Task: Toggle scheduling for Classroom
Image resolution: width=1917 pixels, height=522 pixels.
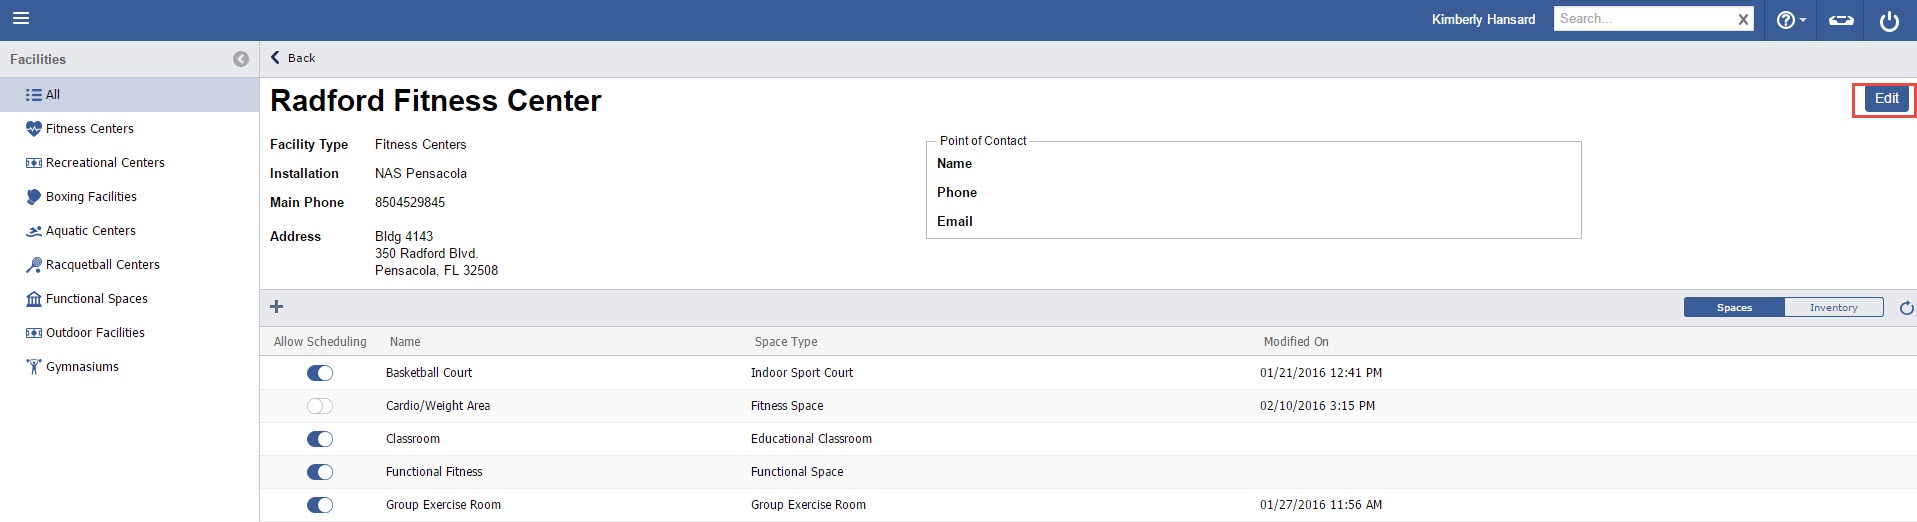Action: pos(320,439)
